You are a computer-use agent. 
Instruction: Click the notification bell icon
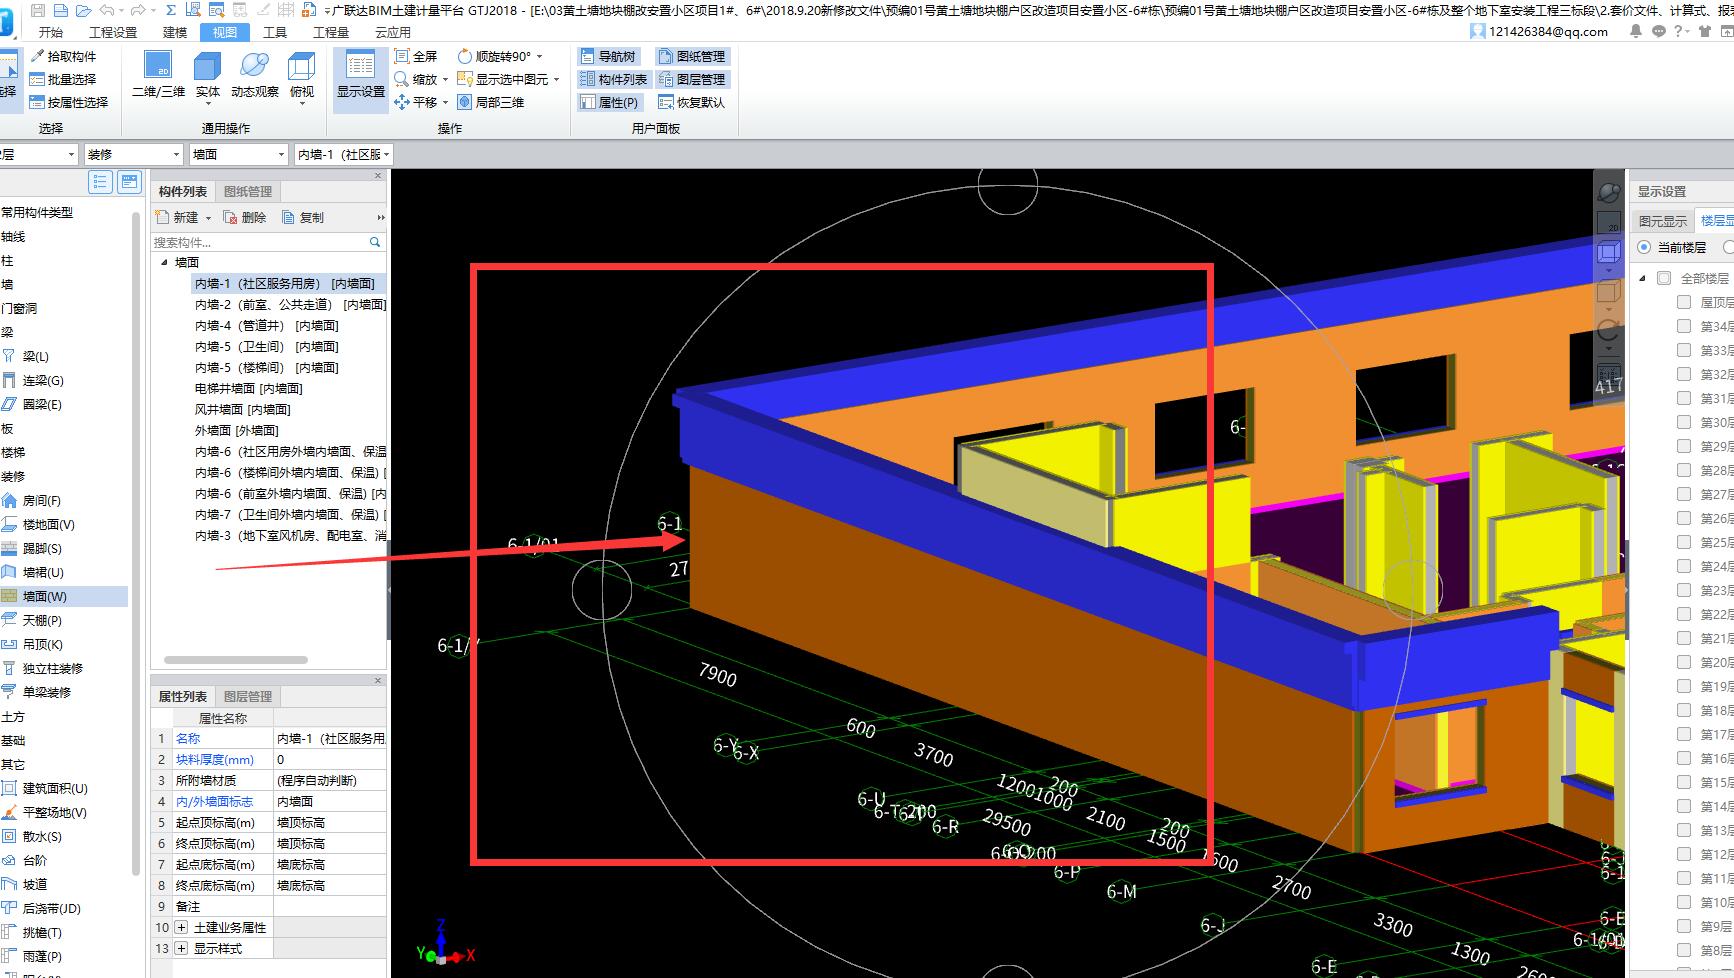(1636, 31)
